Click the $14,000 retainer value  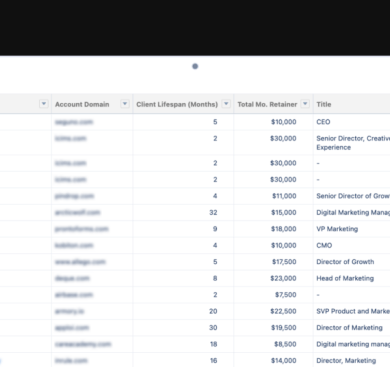(x=284, y=360)
